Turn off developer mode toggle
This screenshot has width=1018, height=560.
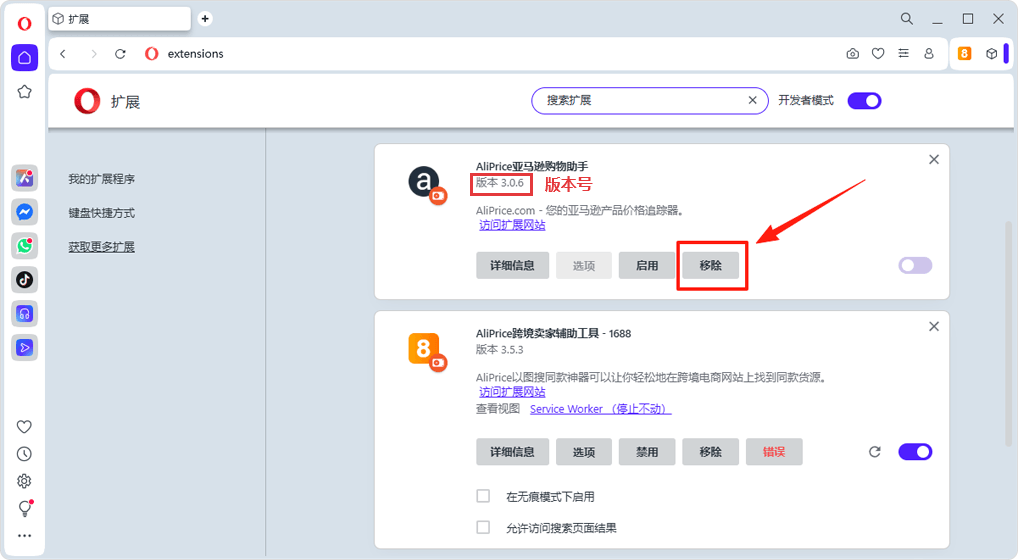point(864,101)
